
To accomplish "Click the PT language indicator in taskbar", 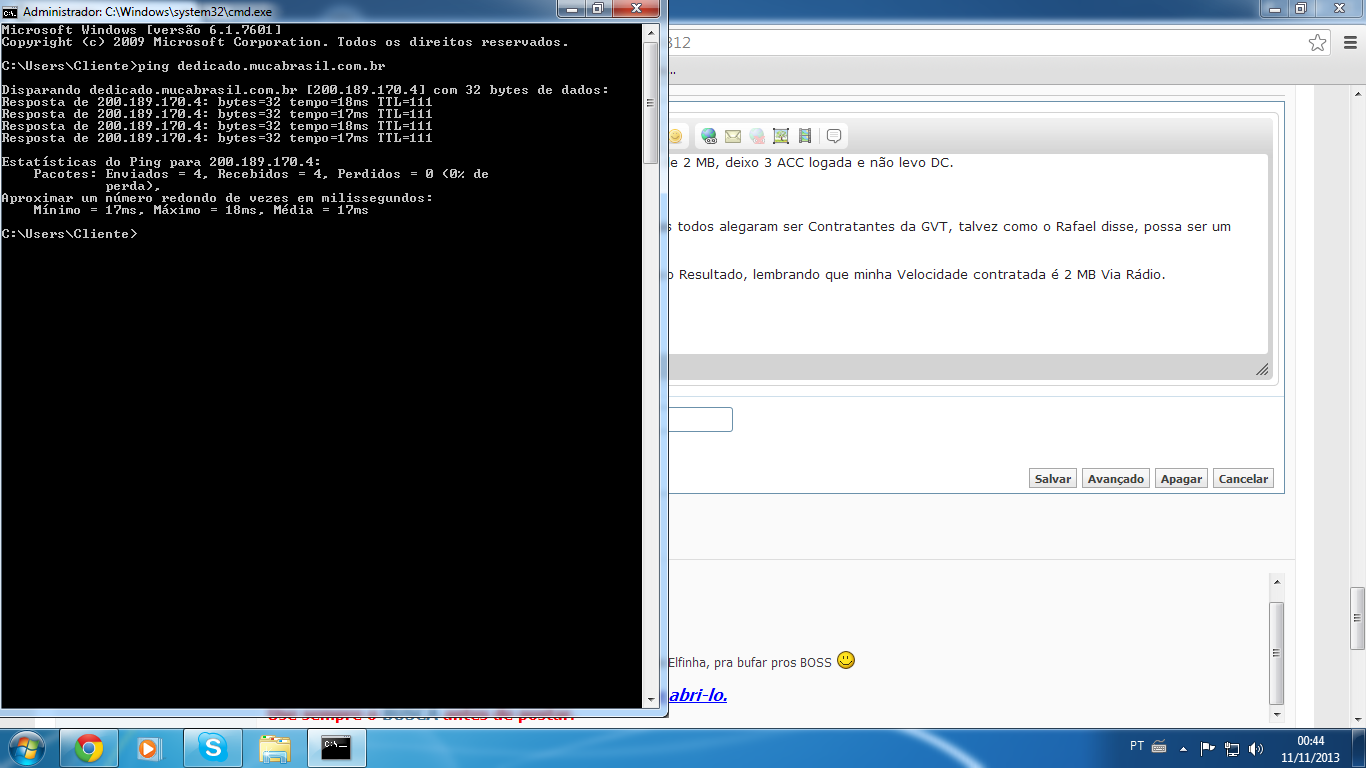I will coord(1137,746).
